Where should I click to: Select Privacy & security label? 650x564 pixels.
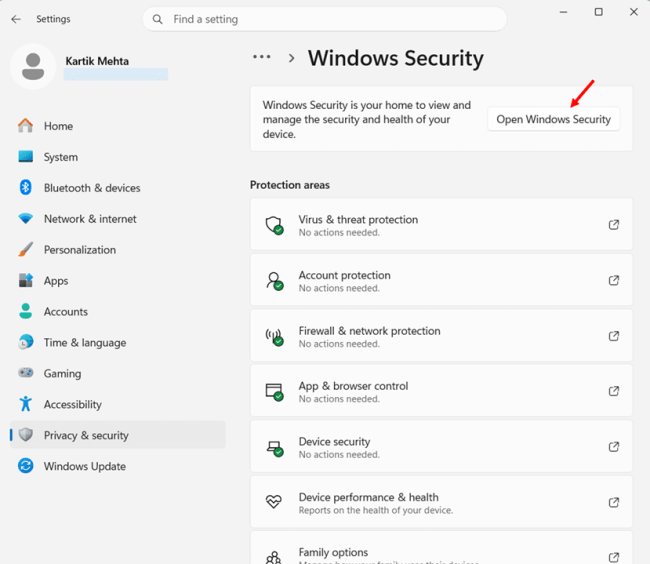[x=86, y=436]
